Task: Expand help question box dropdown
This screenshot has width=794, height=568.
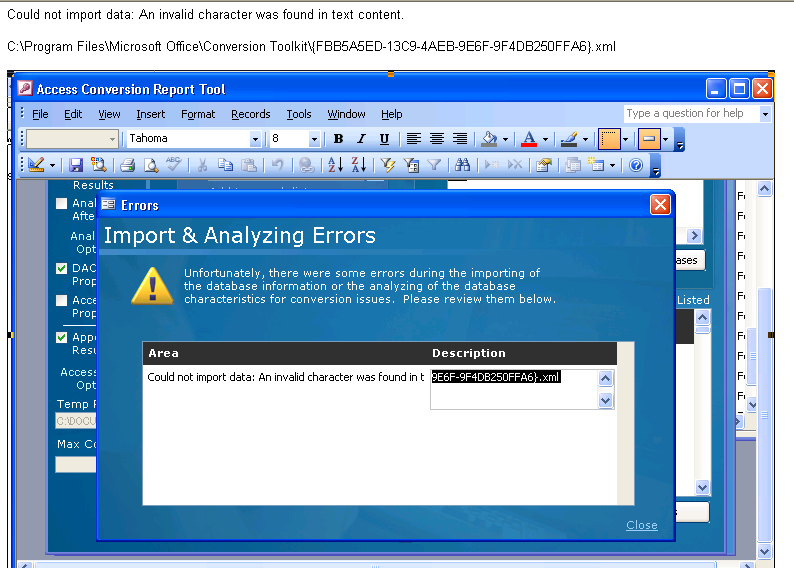Action: point(765,114)
